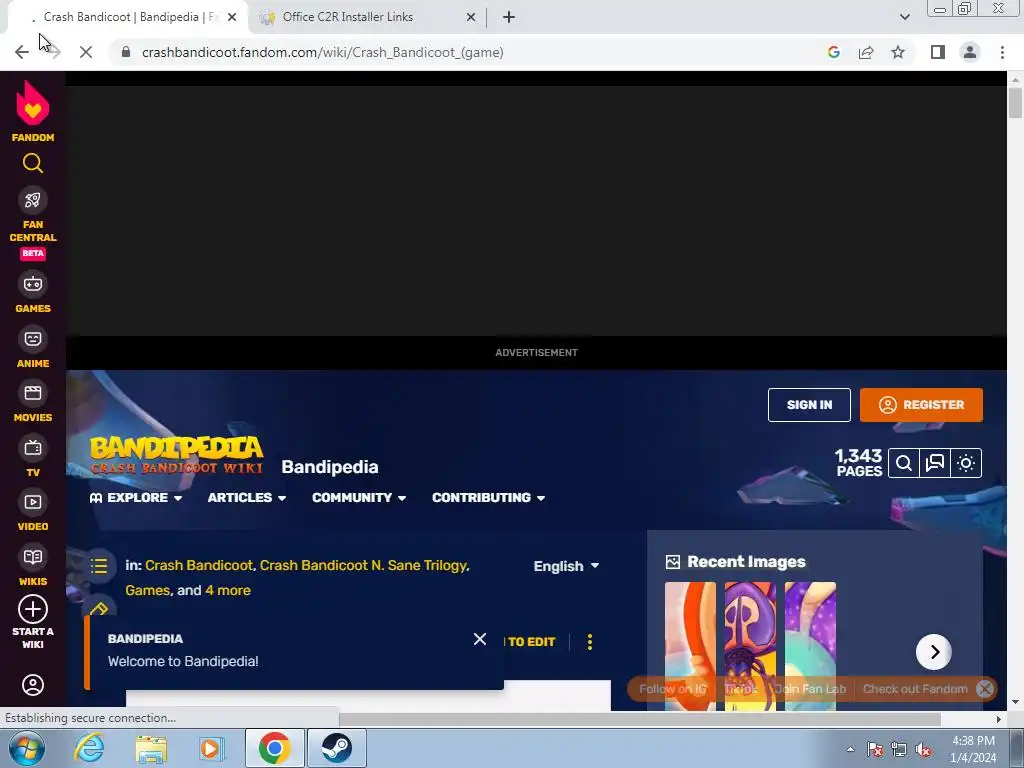Expand the Articles menu
1024x768 pixels.
point(247,498)
